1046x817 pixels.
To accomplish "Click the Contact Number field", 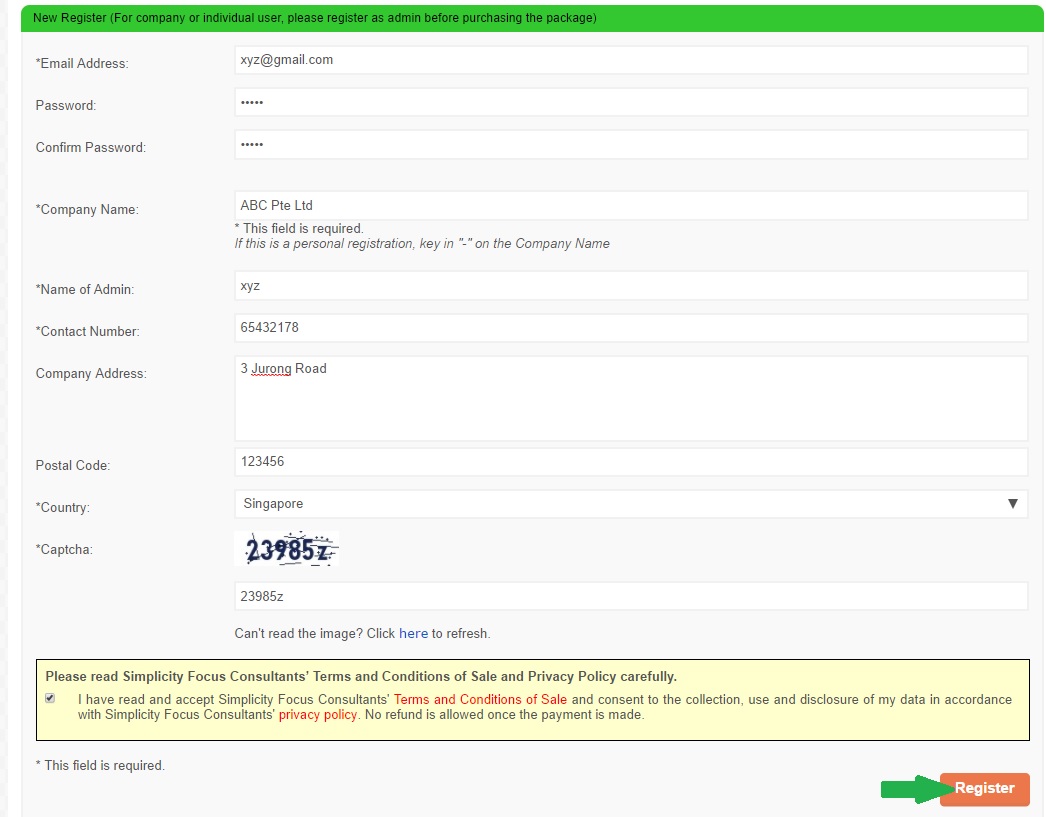I will [630, 327].
